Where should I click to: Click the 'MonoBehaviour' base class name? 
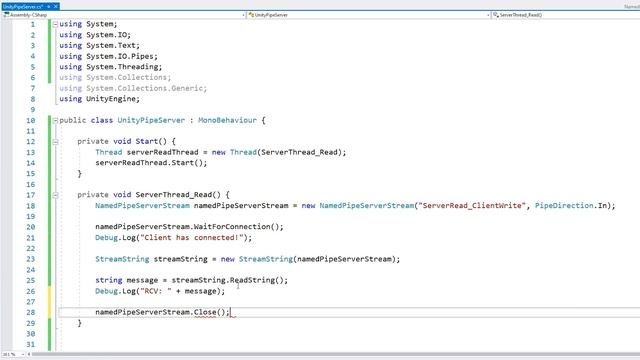(227, 120)
